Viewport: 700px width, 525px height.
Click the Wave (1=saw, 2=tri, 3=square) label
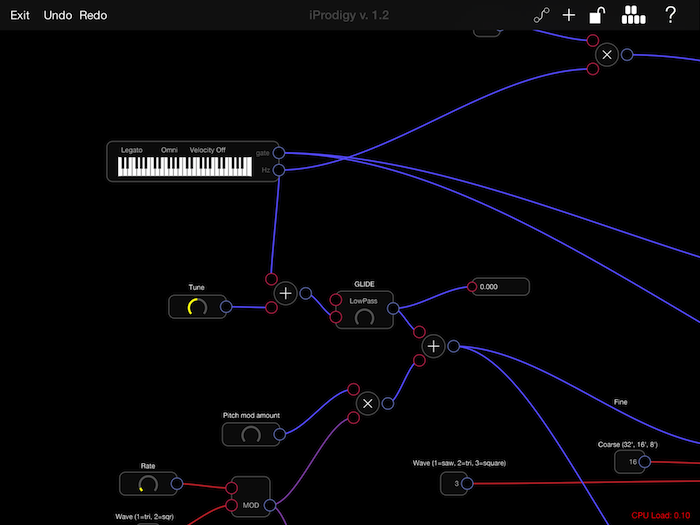(x=459, y=463)
